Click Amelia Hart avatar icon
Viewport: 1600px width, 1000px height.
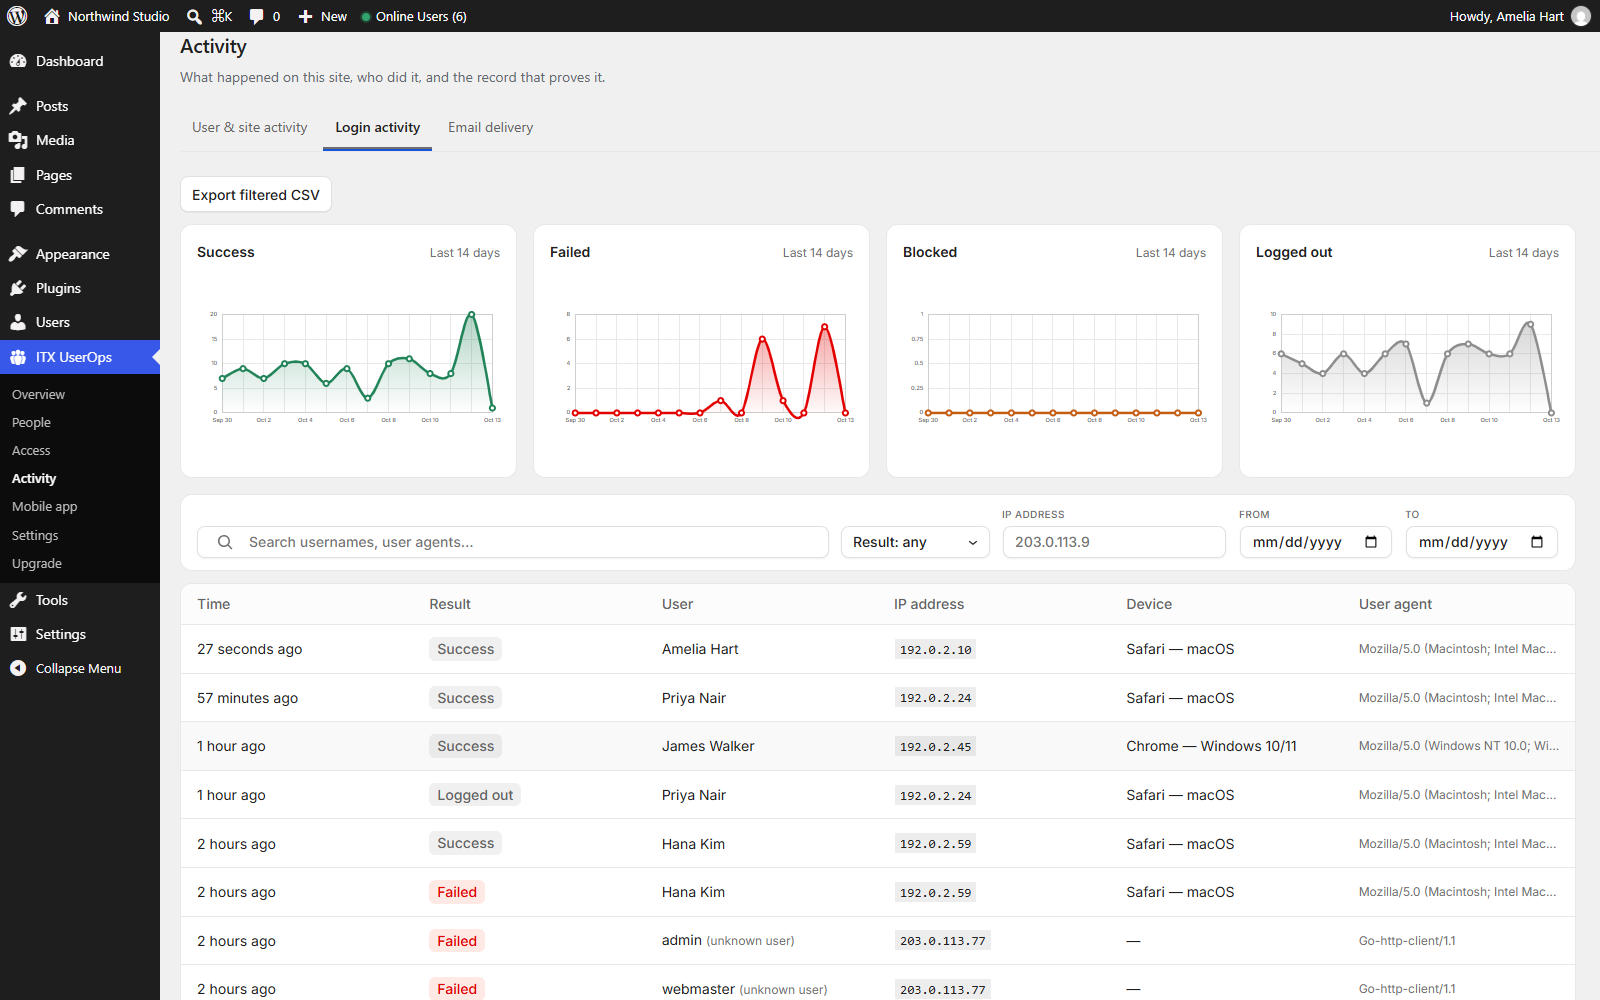pyautogui.click(x=1581, y=16)
